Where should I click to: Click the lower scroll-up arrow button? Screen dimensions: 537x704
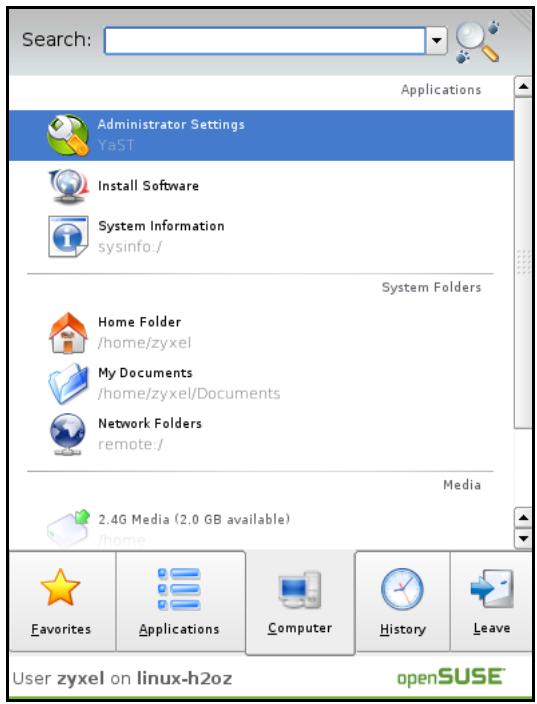pos(523,518)
